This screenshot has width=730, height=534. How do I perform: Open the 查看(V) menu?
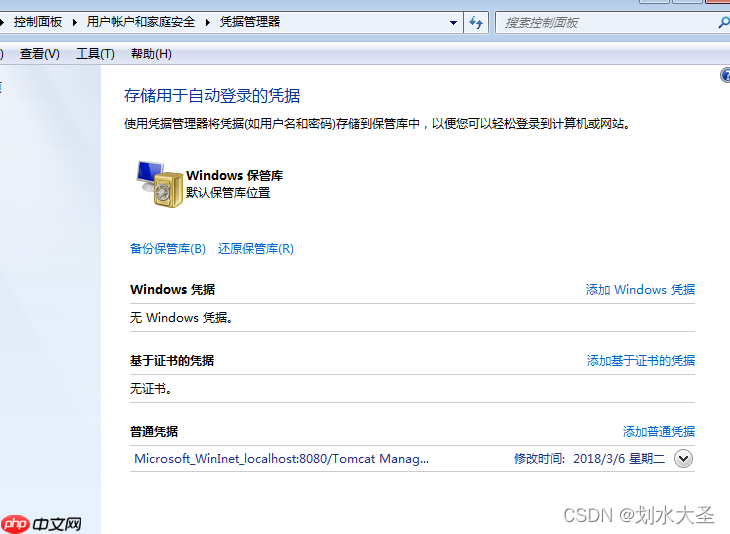click(40, 54)
